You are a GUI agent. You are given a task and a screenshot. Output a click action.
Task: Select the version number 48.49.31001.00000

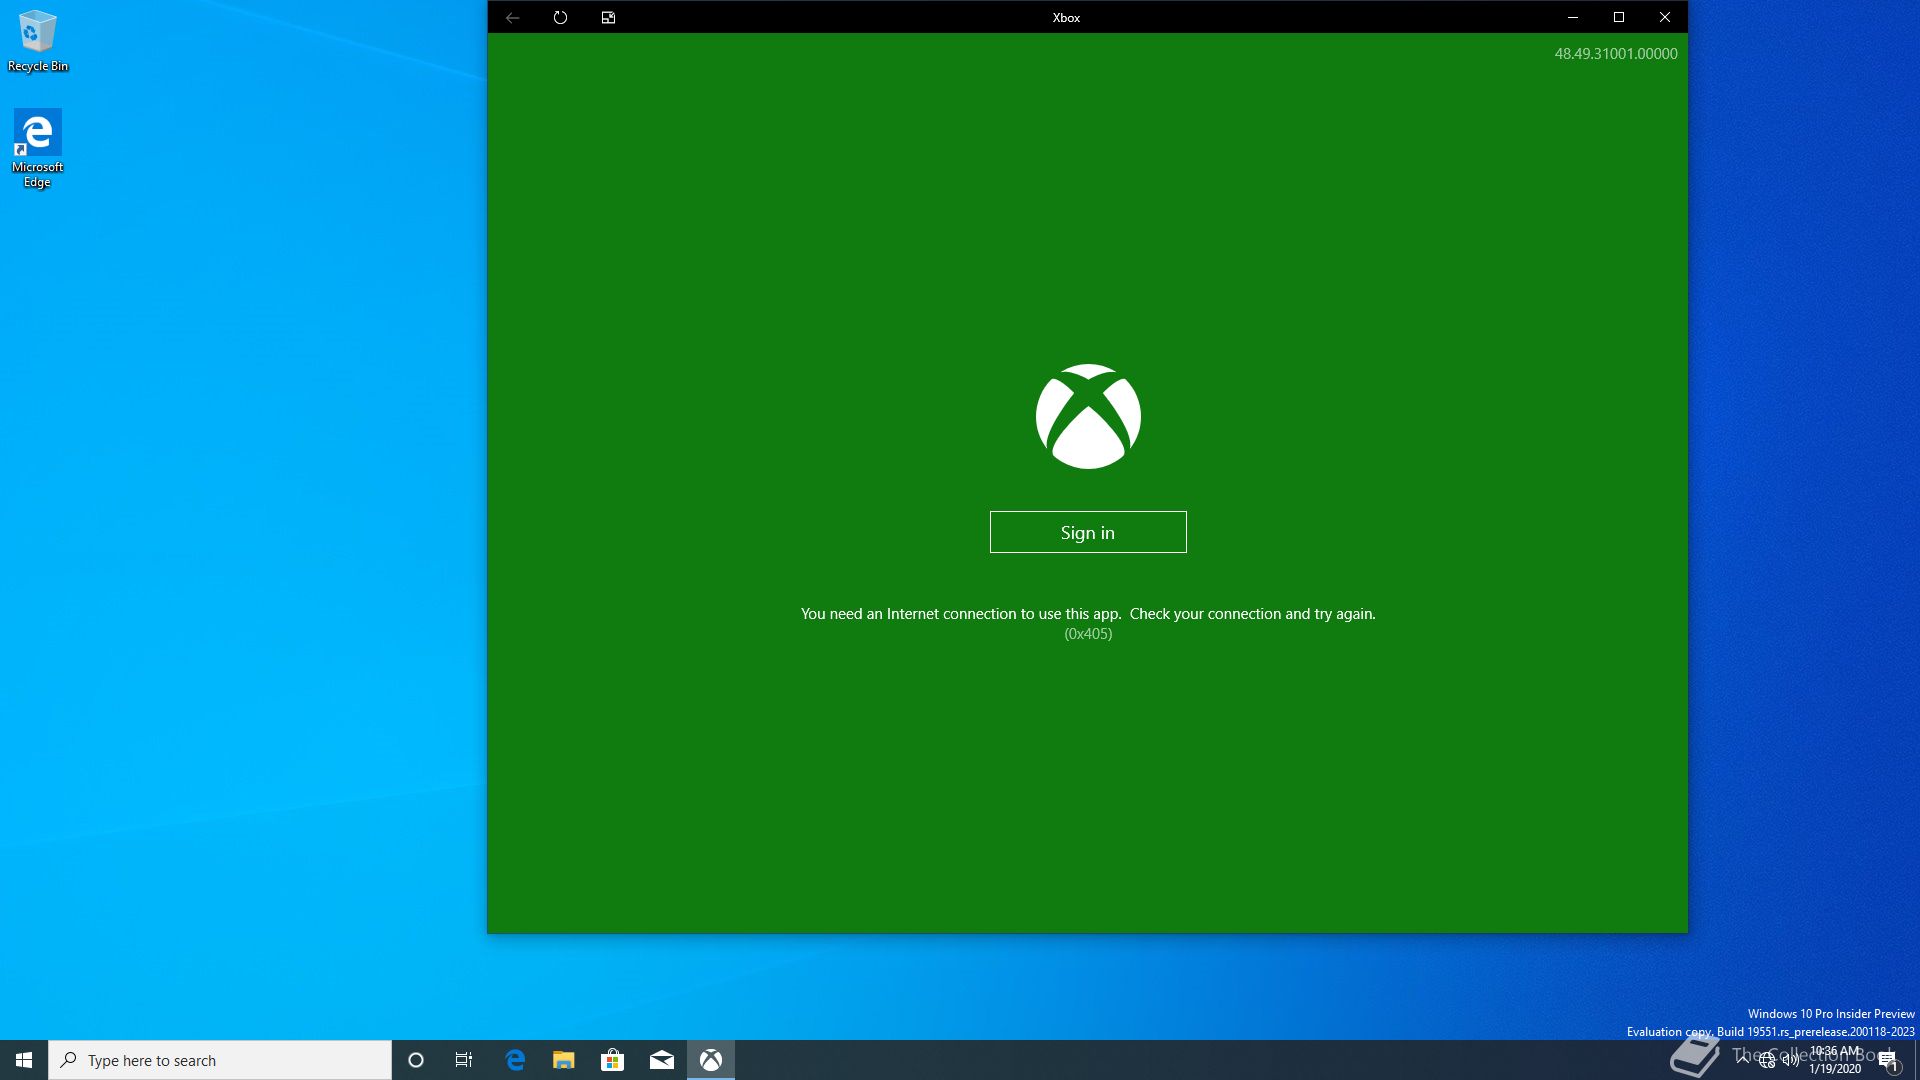[1616, 54]
